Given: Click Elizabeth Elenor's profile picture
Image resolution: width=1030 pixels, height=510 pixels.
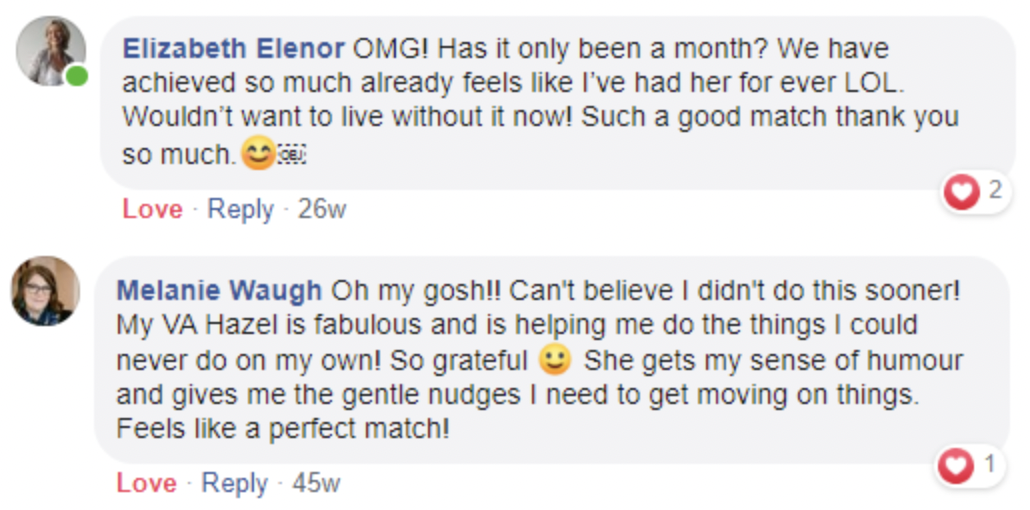Looking at the screenshot, I should coord(51,50).
